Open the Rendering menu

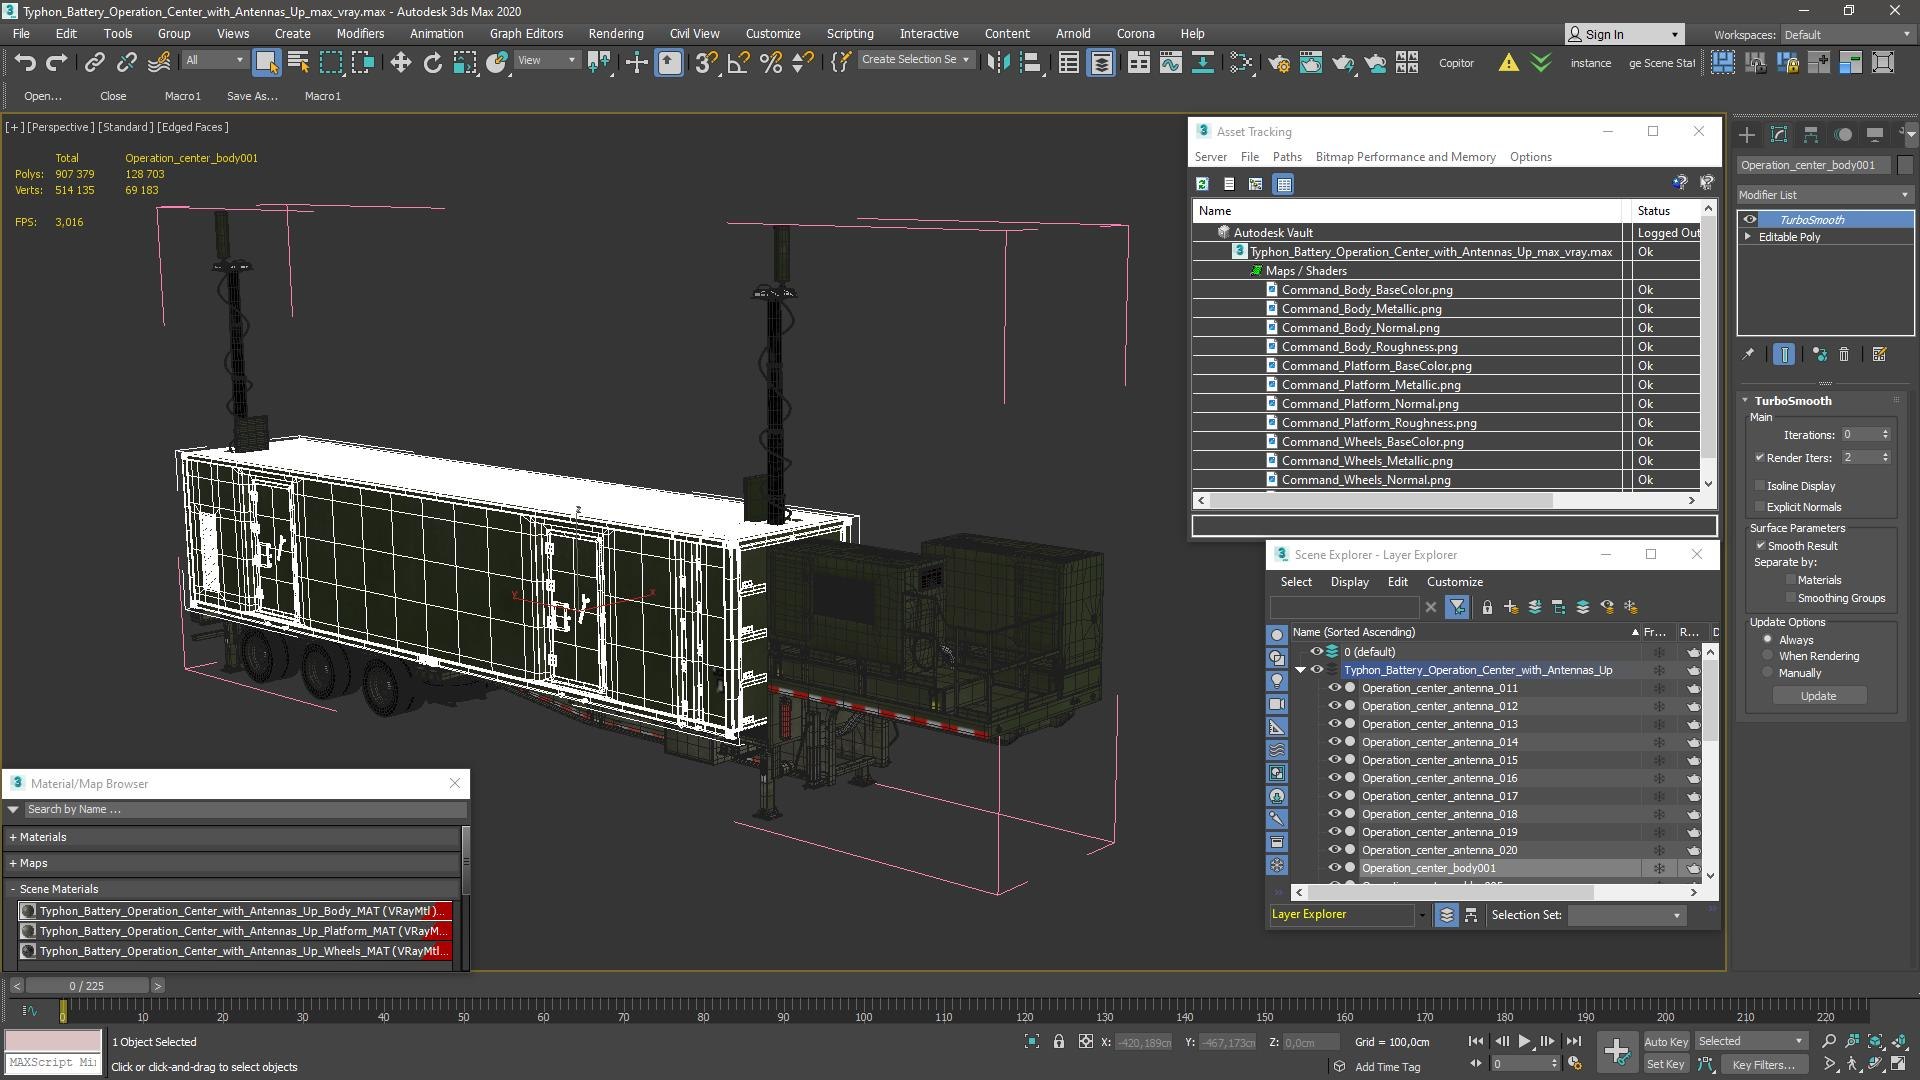pyautogui.click(x=615, y=33)
